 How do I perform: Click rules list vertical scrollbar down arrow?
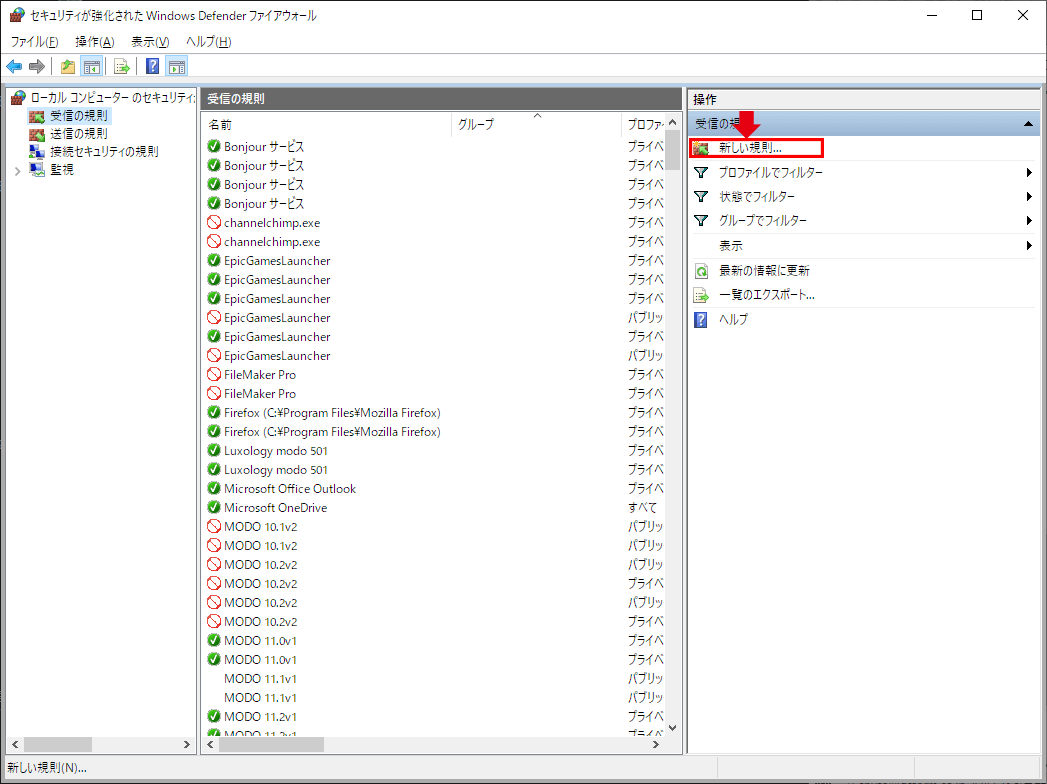coord(672,728)
